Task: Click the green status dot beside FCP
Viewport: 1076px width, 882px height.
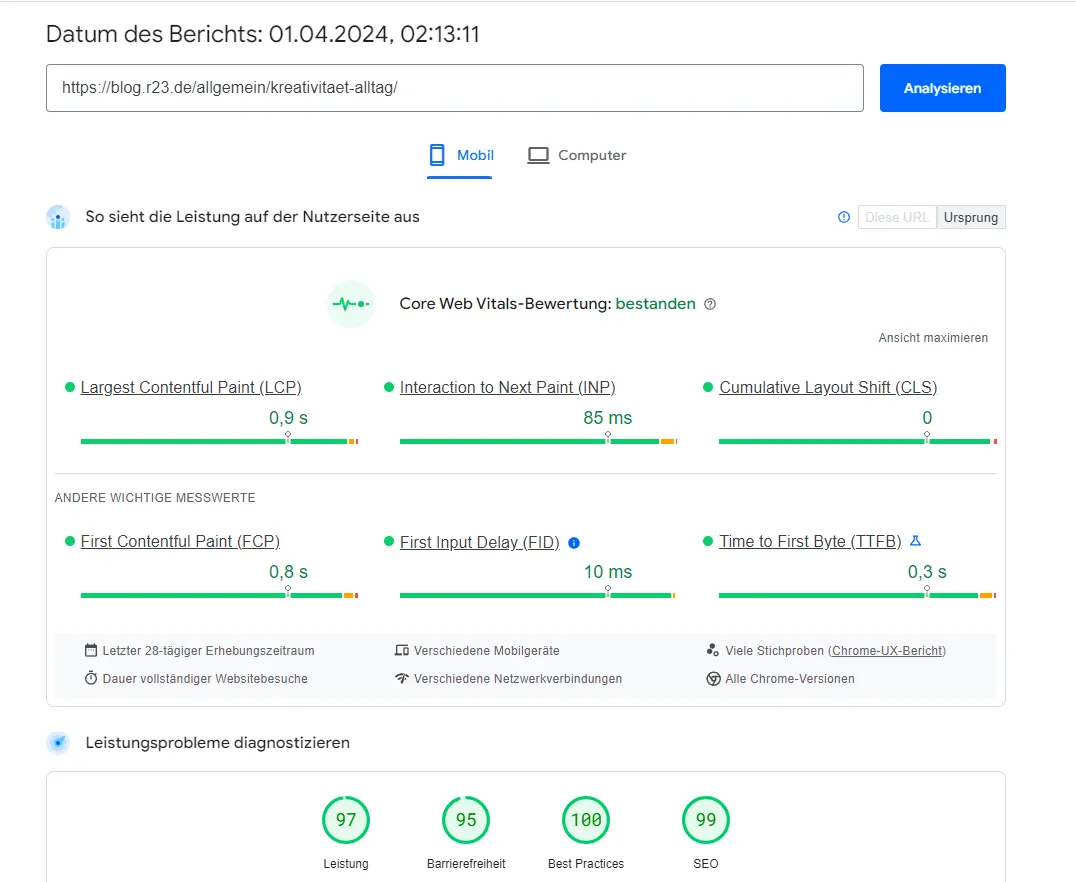Action: [x=69, y=542]
